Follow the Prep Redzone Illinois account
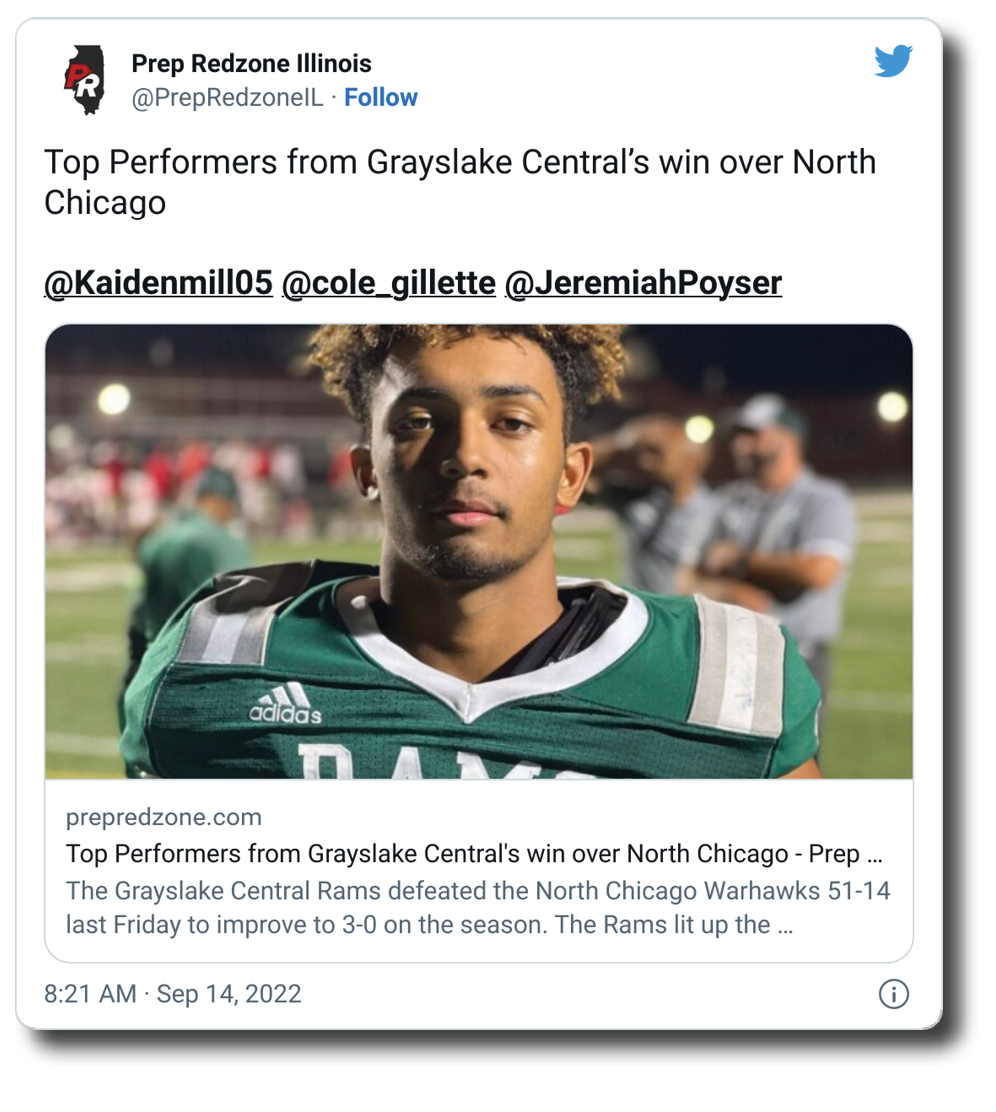Image resolution: width=996 pixels, height=1112 pixels. pyautogui.click(x=381, y=97)
